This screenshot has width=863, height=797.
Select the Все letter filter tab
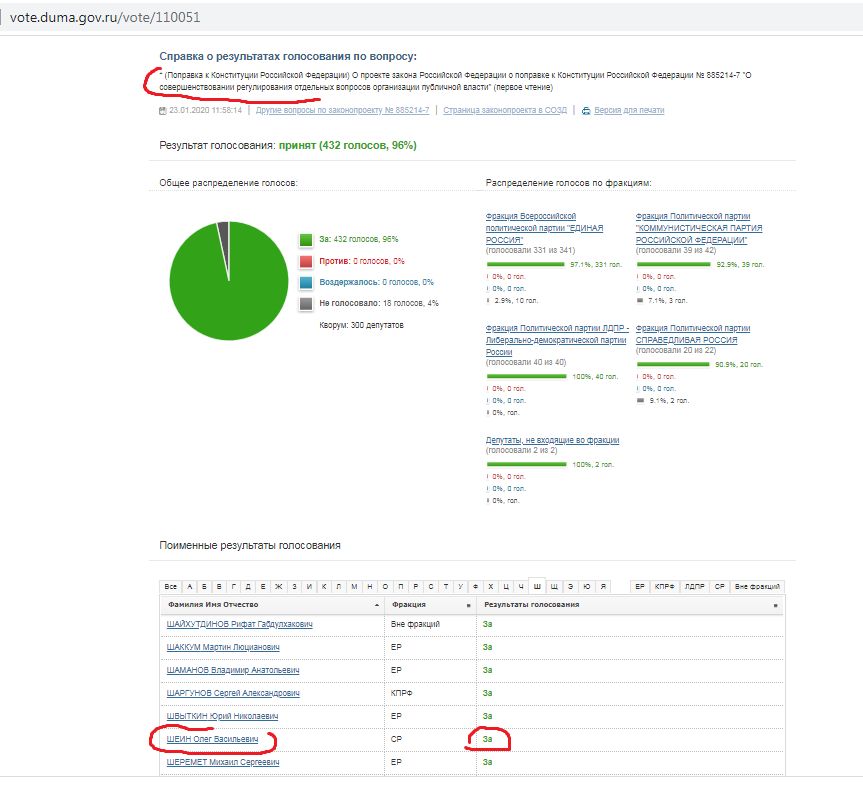point(171,586)
